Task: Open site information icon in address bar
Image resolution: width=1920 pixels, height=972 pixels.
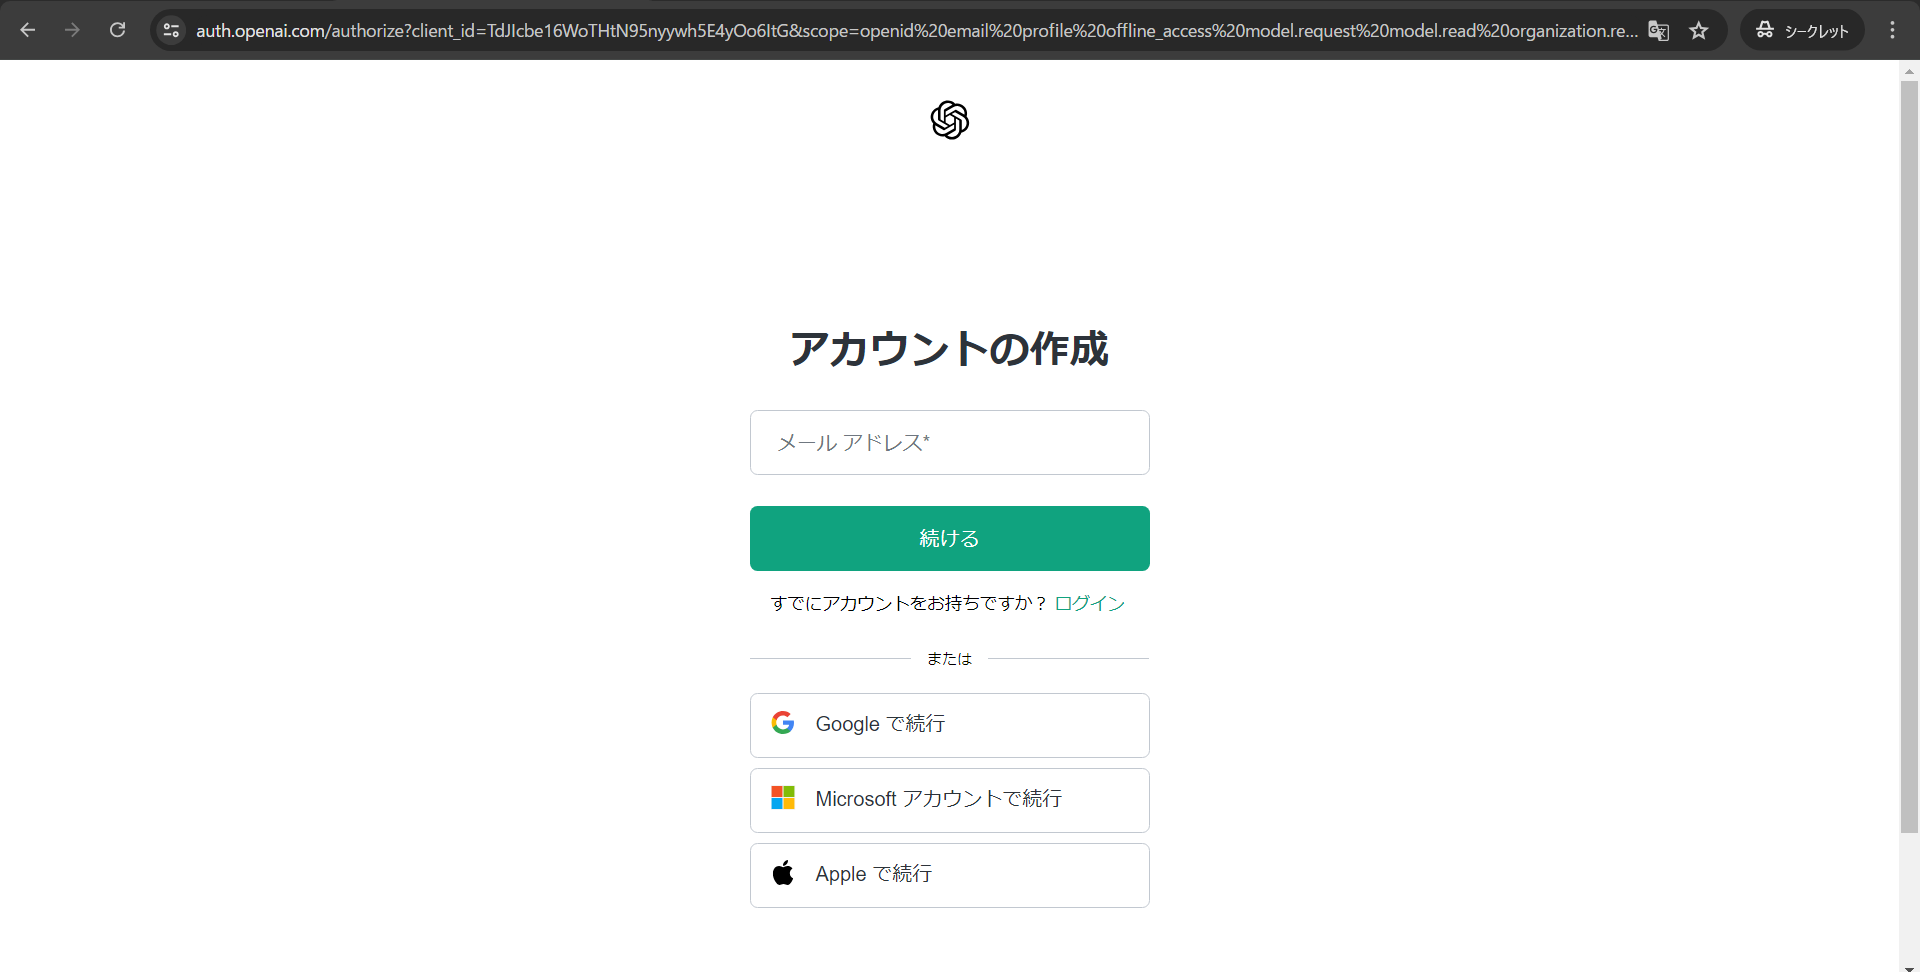Action: (171, 30)
